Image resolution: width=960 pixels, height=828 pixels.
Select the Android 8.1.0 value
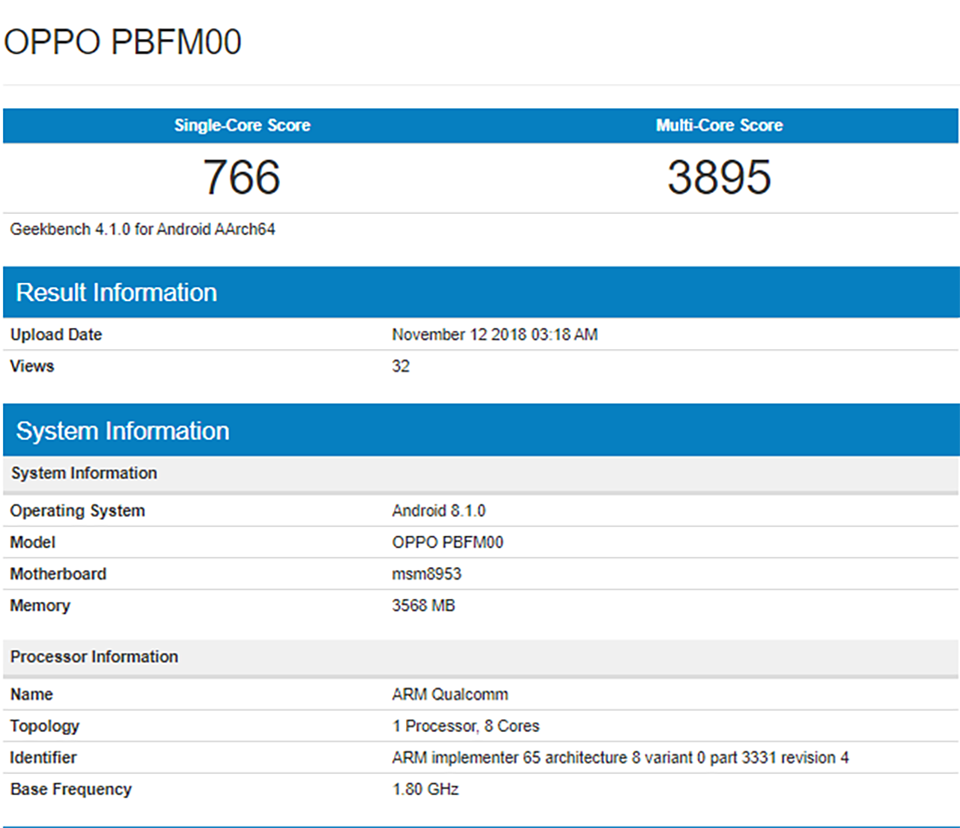(x=439, y=511)
